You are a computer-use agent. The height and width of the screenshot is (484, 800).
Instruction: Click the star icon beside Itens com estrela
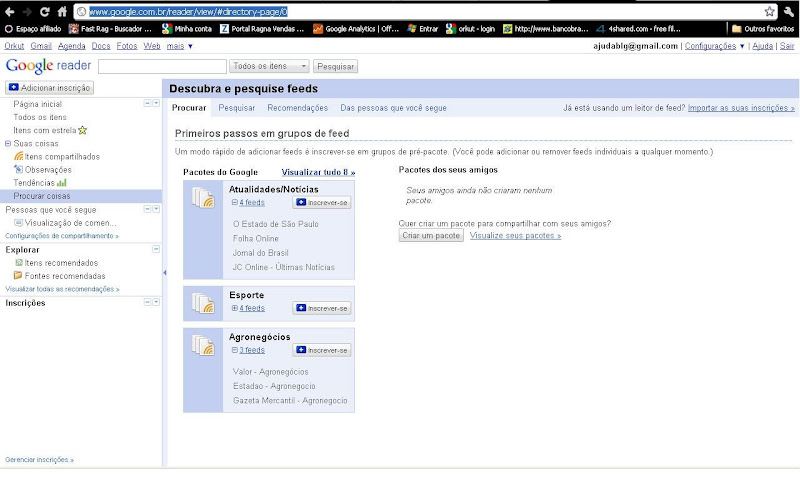82,130
